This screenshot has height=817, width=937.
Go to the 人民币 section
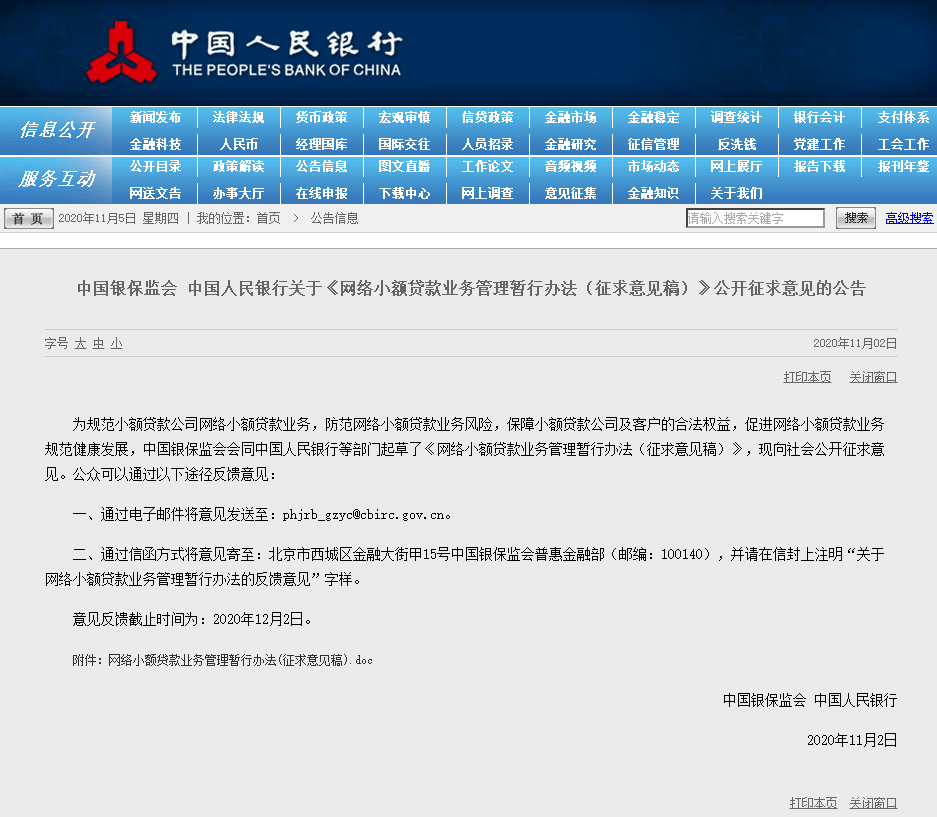tap(238, 144)
